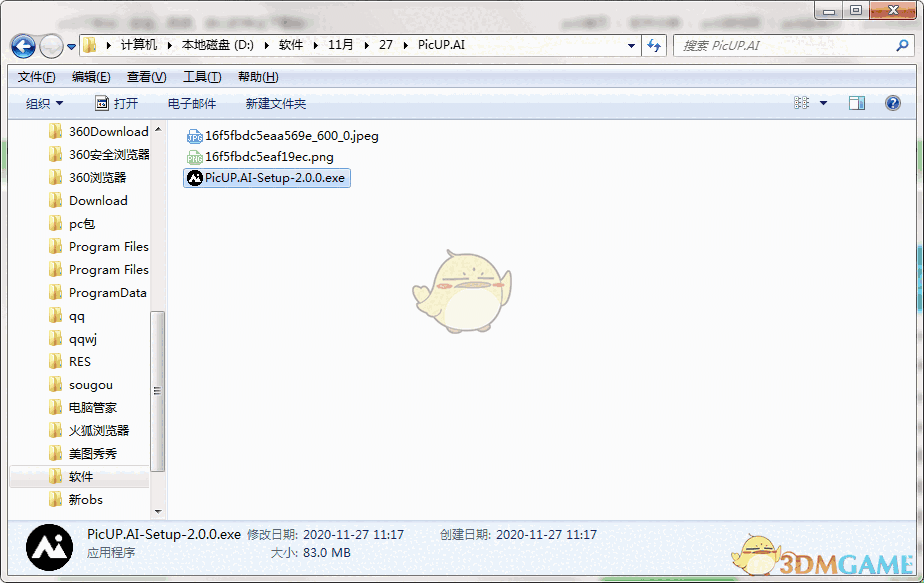Image resolution: width=924 pixels, height=583 pixels.
Task: Click the magnifier icon in the search box
Action: point(902,45)
